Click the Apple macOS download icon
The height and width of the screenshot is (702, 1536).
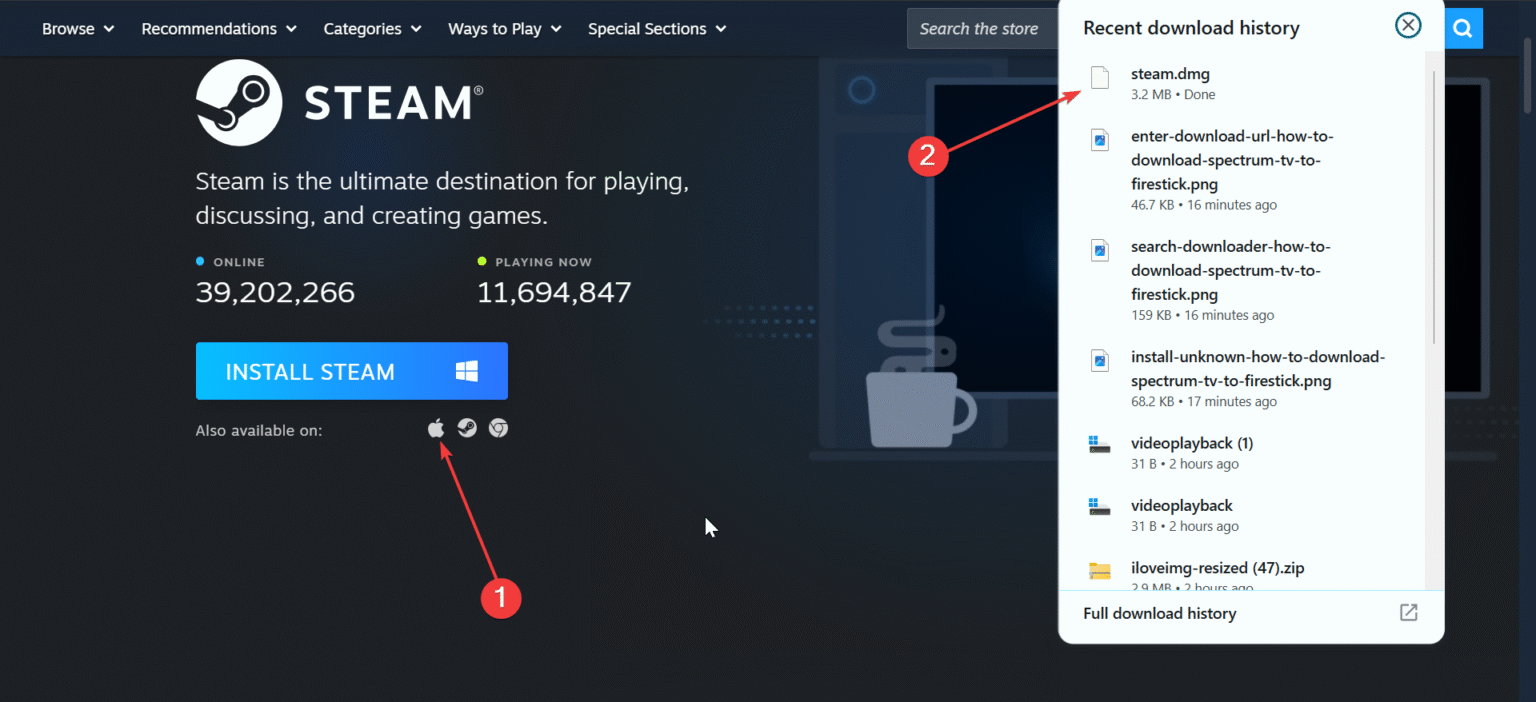(x=435, y=428)
